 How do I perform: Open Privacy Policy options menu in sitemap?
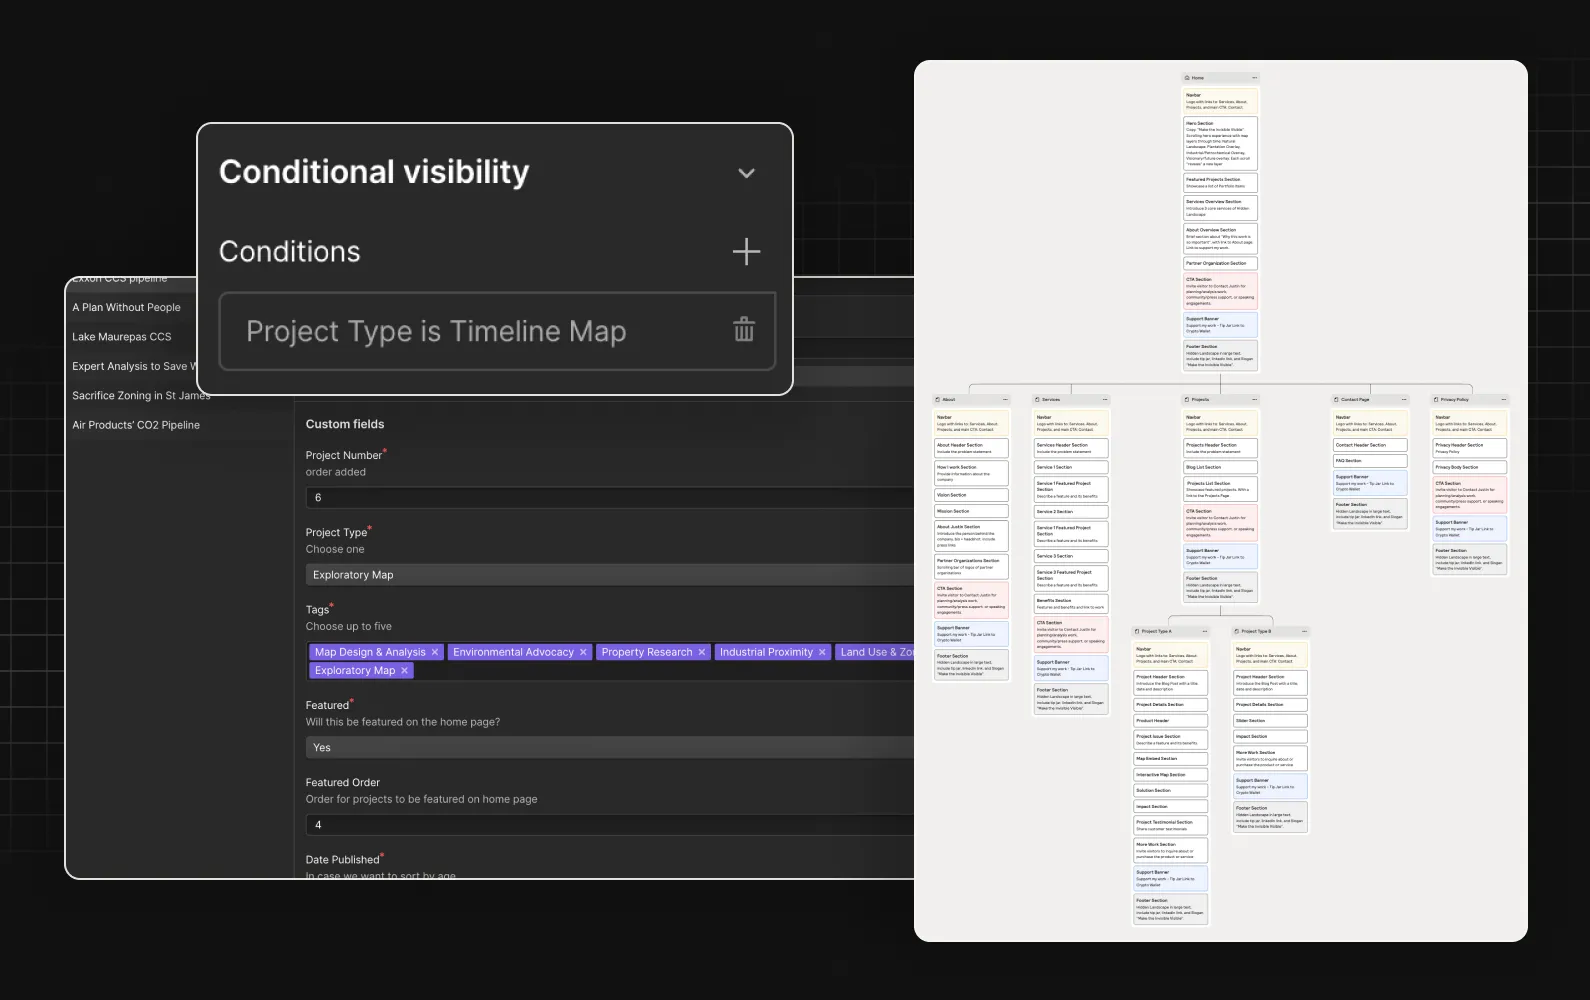tap(1503, 400)
